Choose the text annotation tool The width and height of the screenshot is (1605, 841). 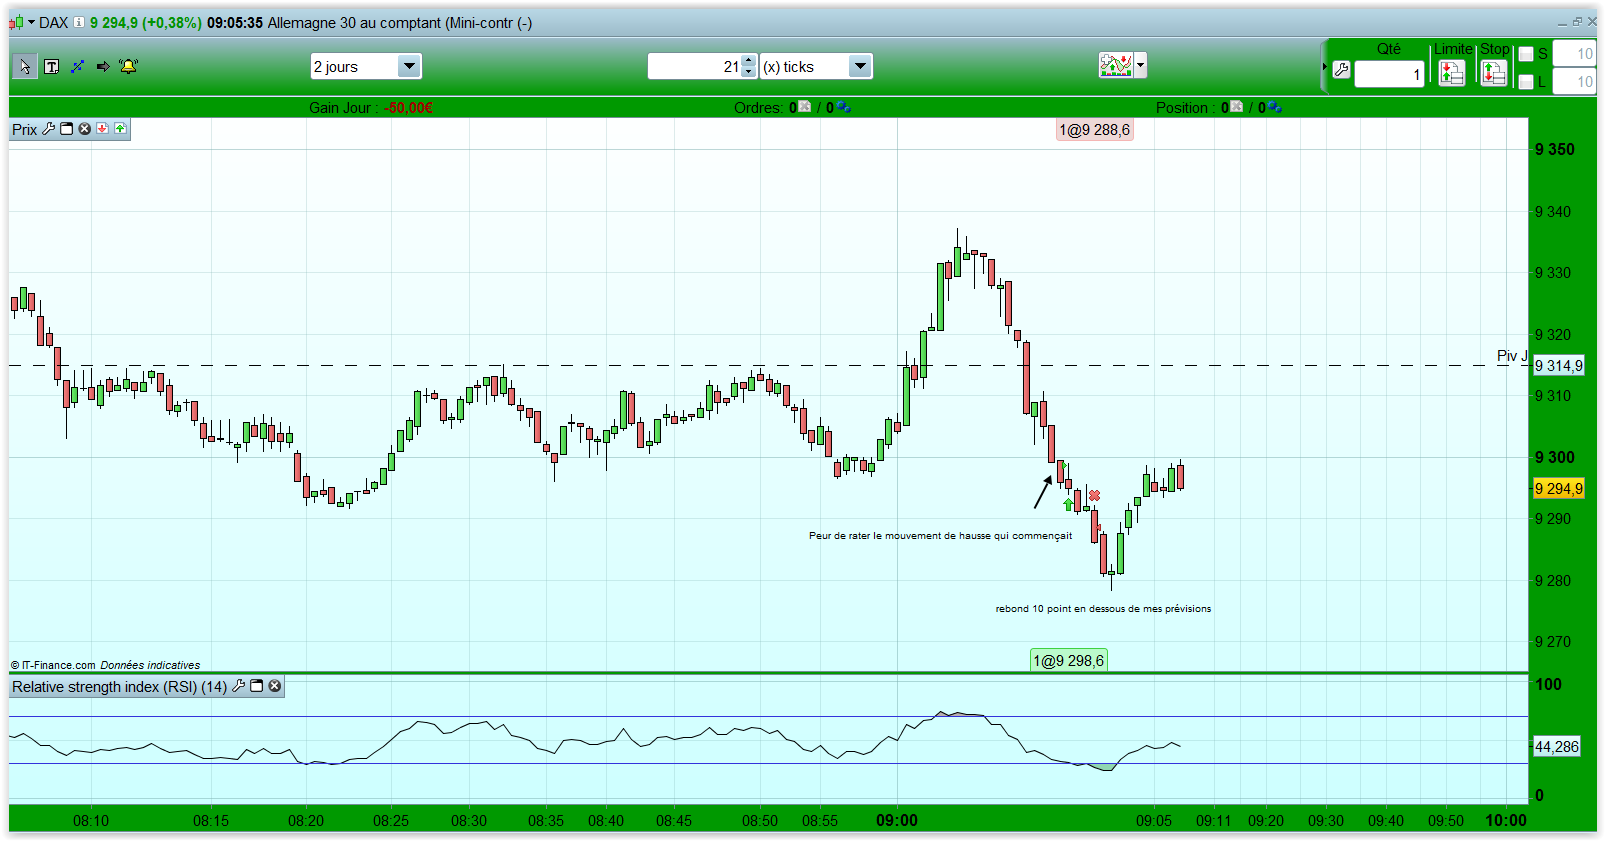click(52, 67)
